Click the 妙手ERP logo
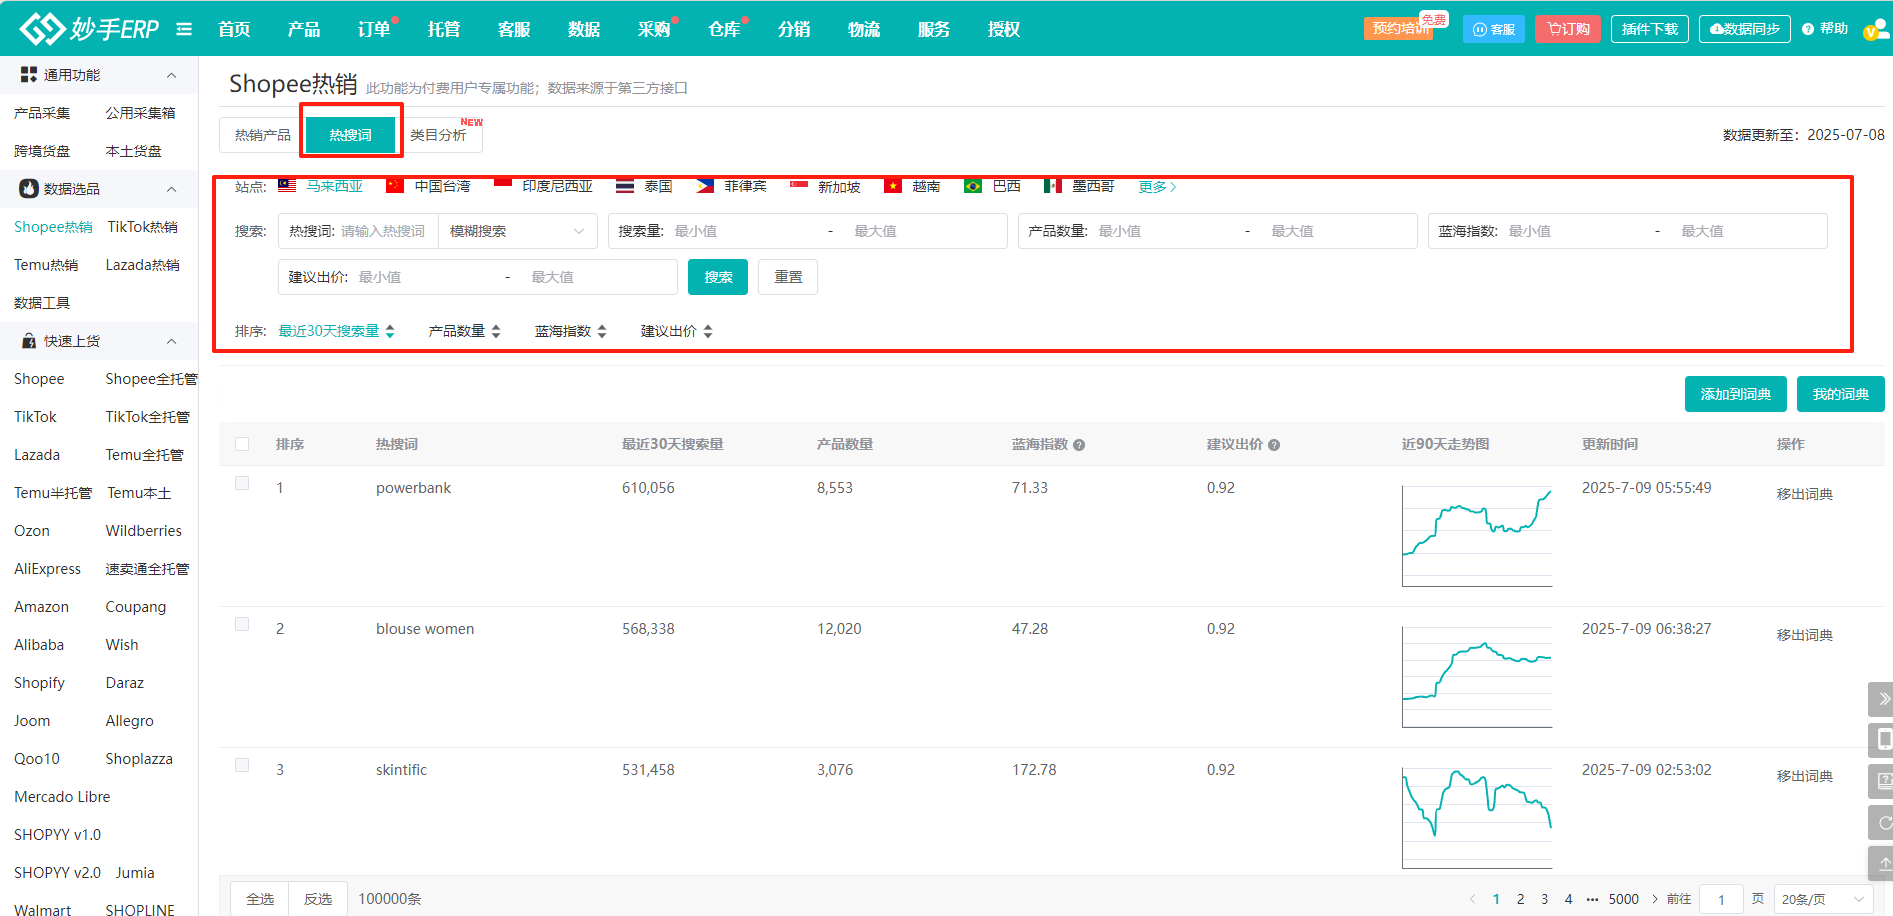The height and width of the screenshot is (916, 1893). click(89, 29)
